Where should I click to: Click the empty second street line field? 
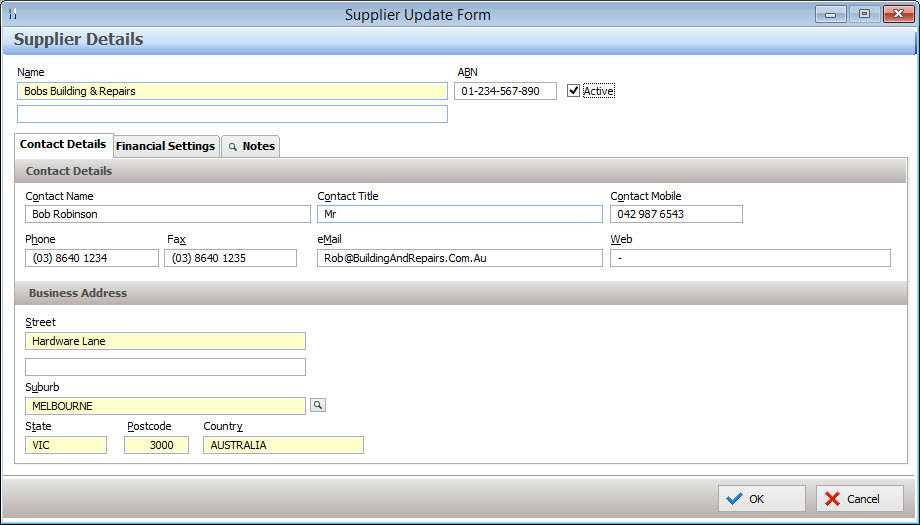point(165,367)
